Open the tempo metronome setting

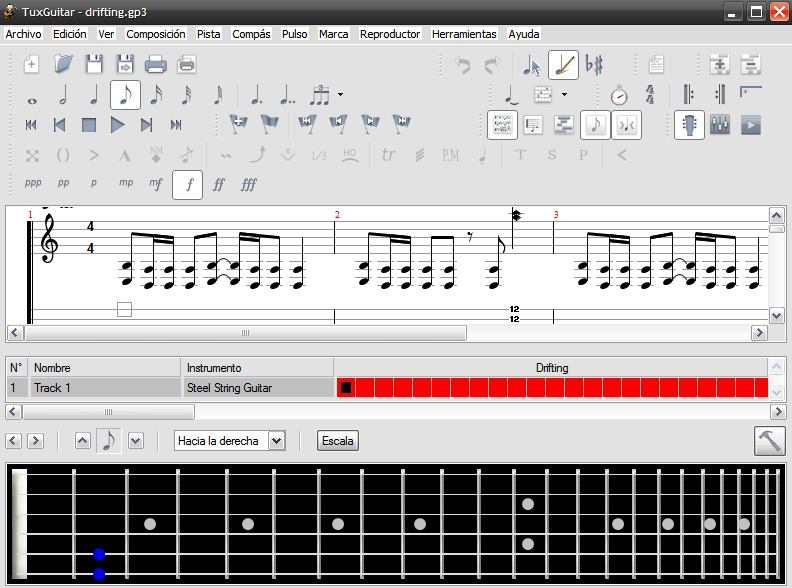pos(619,95)
